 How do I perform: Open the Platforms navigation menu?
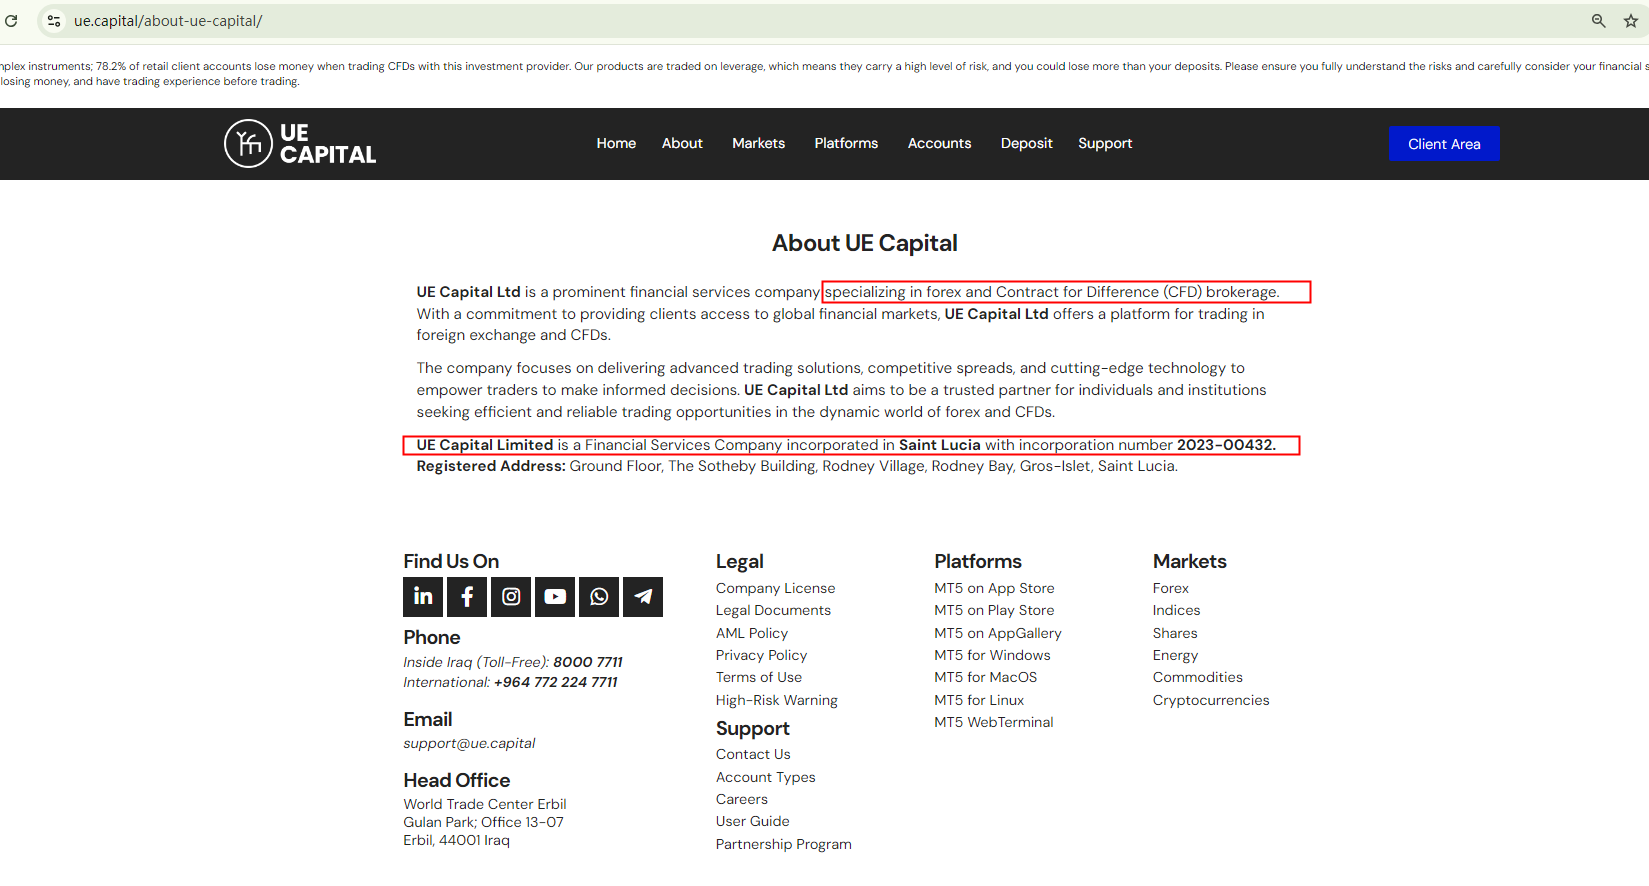(x=846, y=144)
